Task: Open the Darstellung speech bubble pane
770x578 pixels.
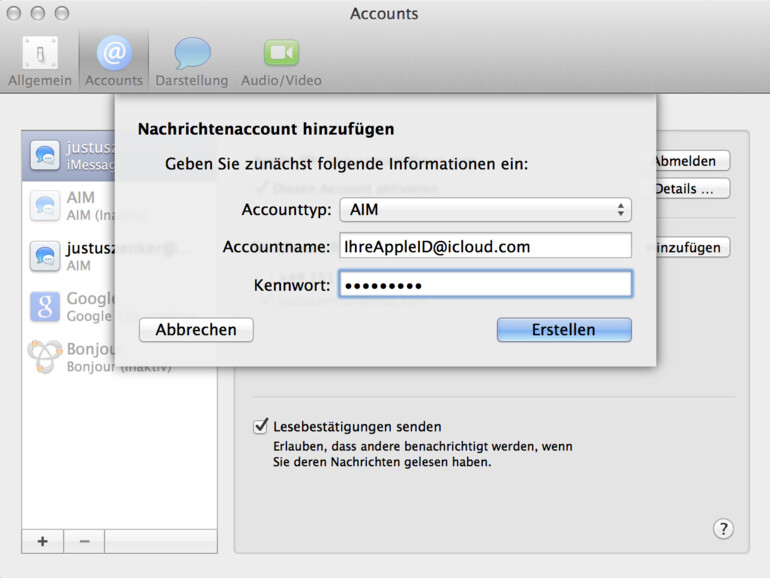Action: pyautogui.click(x=192, y=61)
